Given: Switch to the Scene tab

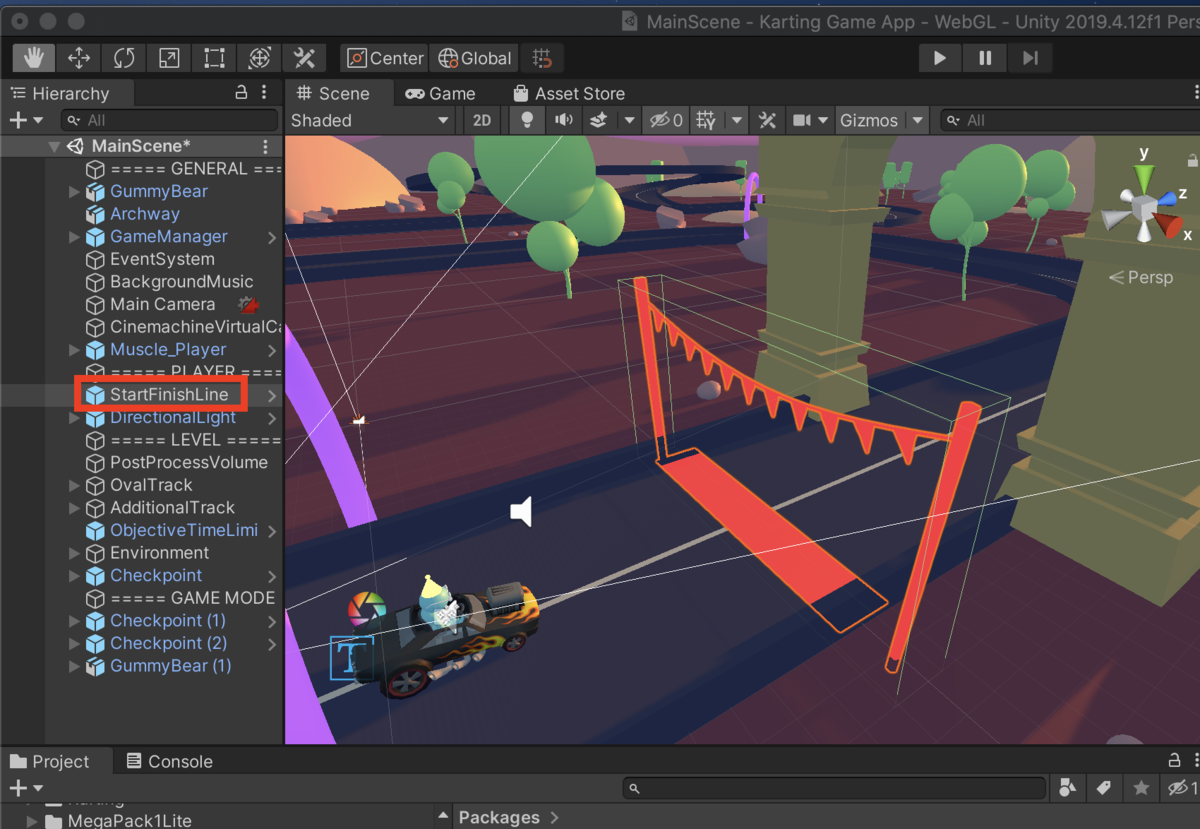Looking at the screenshot, I should pos(334,93).
